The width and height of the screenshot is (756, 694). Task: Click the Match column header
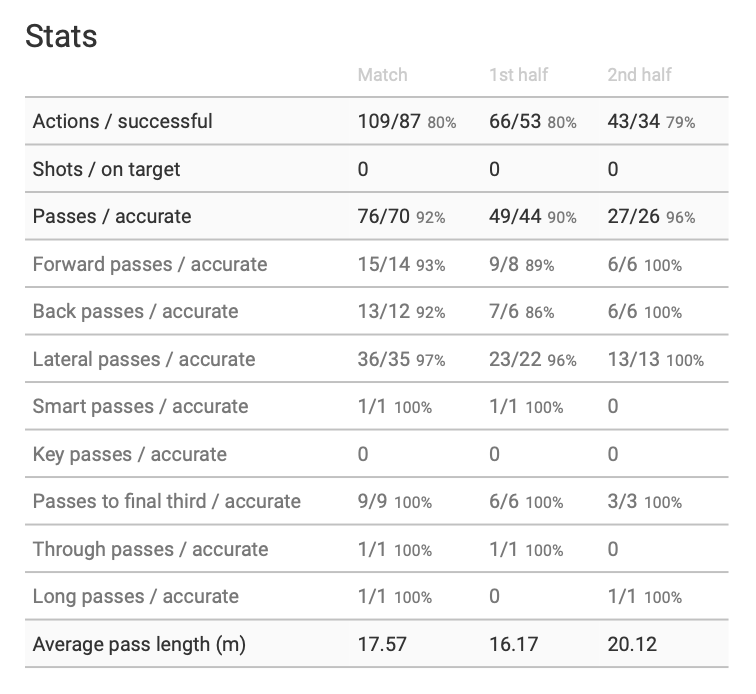point(382,75)
